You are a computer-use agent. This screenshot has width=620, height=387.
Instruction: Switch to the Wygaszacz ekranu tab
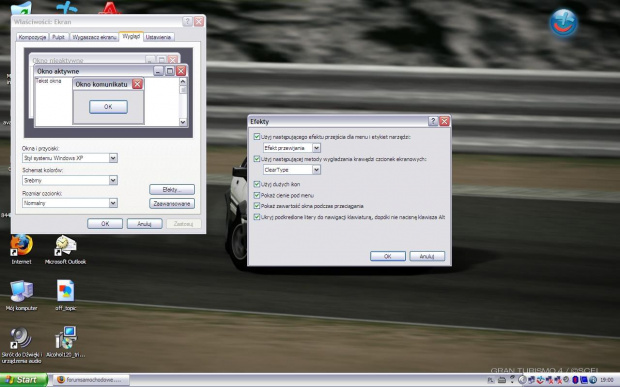coord(94,37)
